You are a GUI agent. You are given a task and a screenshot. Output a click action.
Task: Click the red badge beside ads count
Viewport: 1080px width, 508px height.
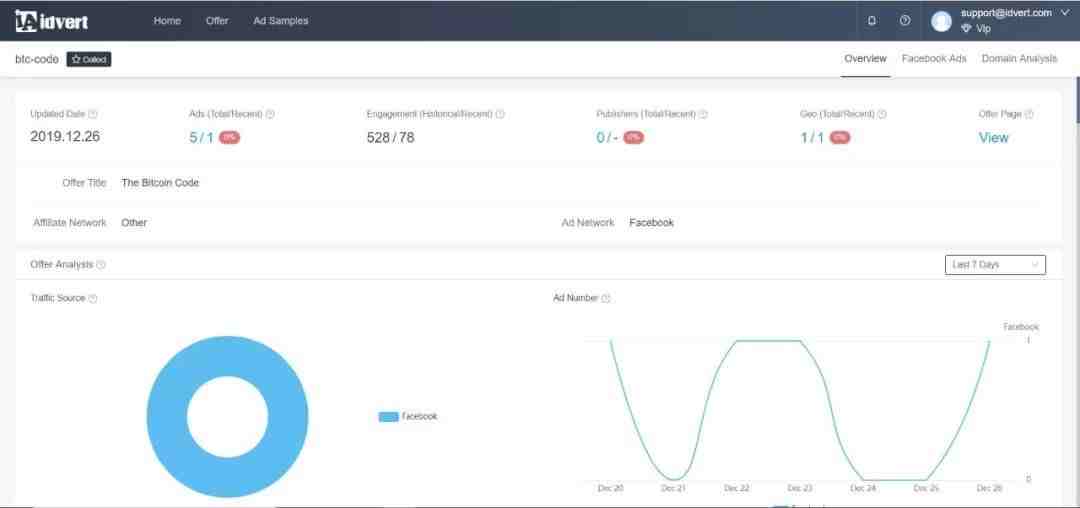229,138
